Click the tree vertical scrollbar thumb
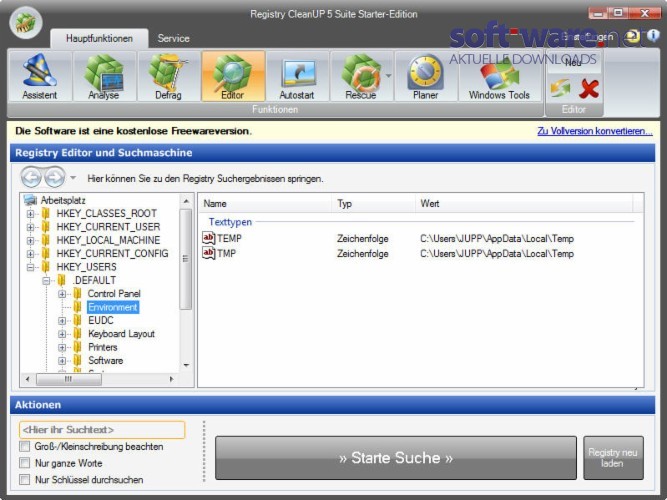The height and width of the screenshot is (500, 667). pyautogui.click(x=185, y=259)
